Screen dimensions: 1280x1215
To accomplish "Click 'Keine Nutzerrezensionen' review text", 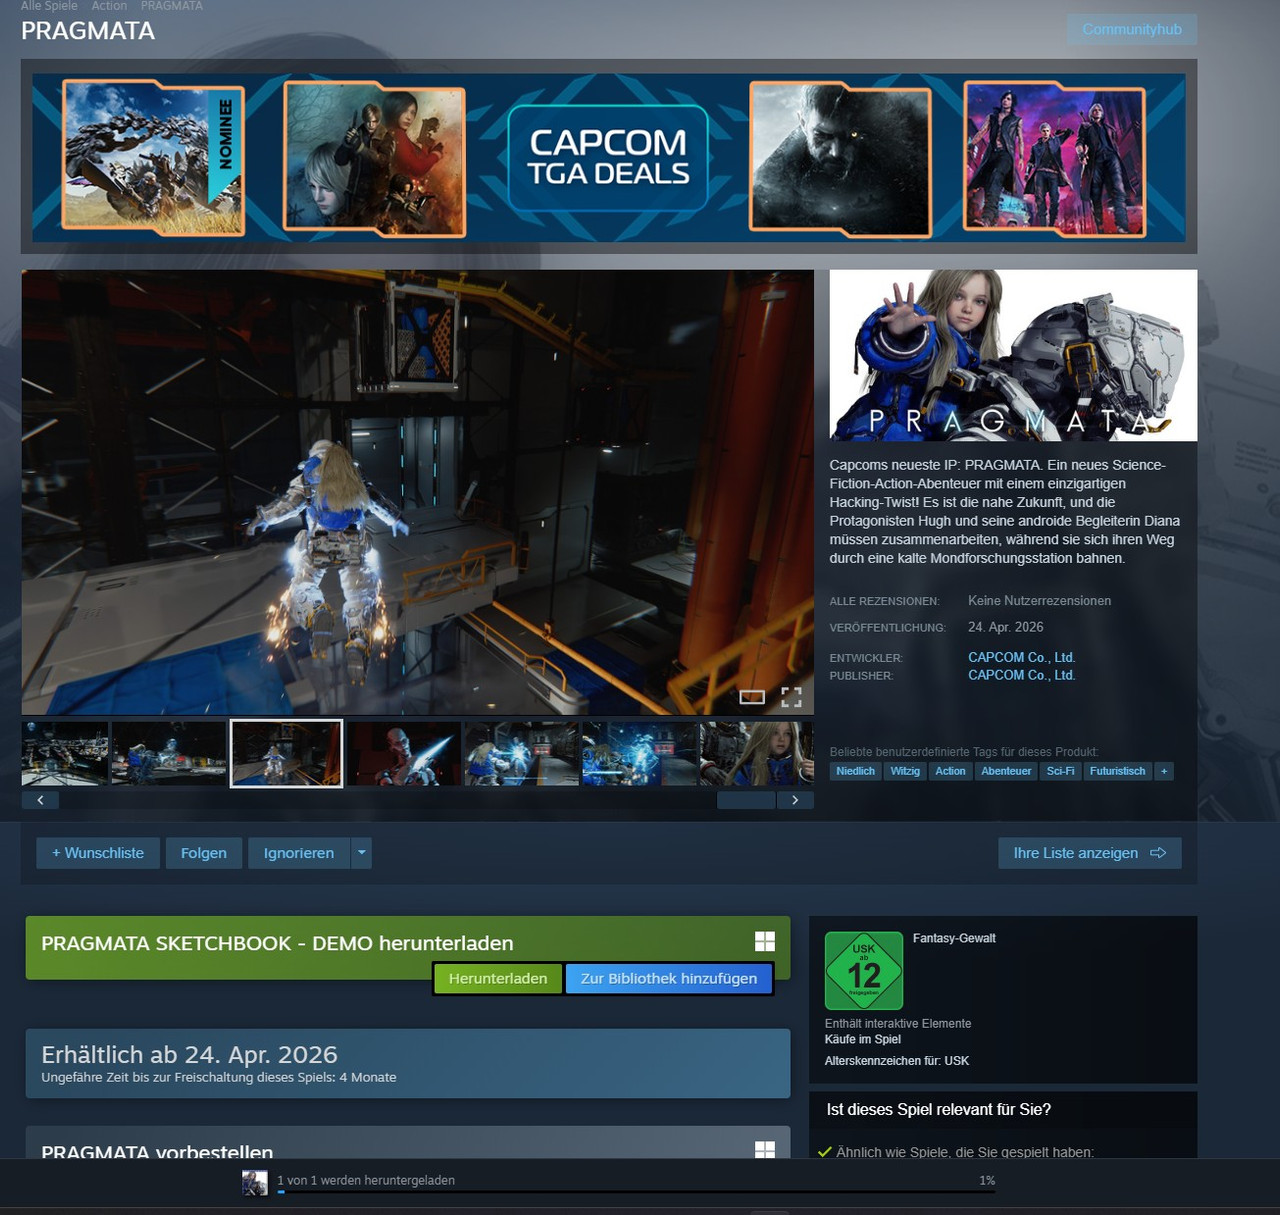I will pyautogui.click(x=1039, y=600).
